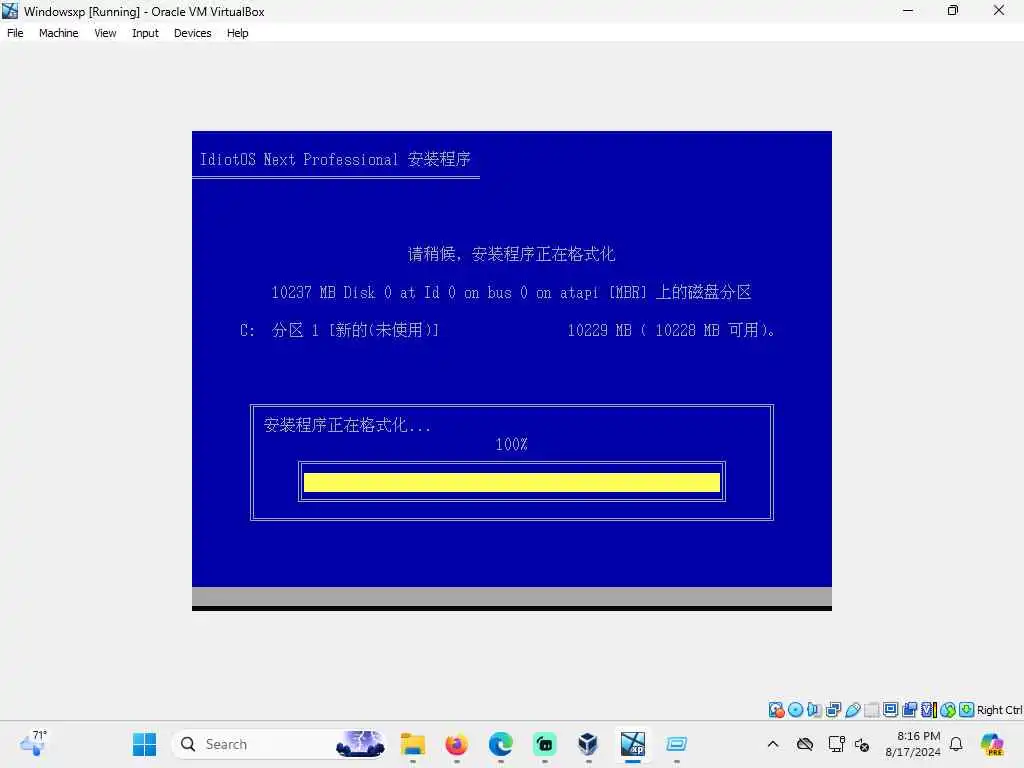Viewport: 1024px width, 768px height.
Task: Click the muted volume tray icon
Action: (861, 744)
